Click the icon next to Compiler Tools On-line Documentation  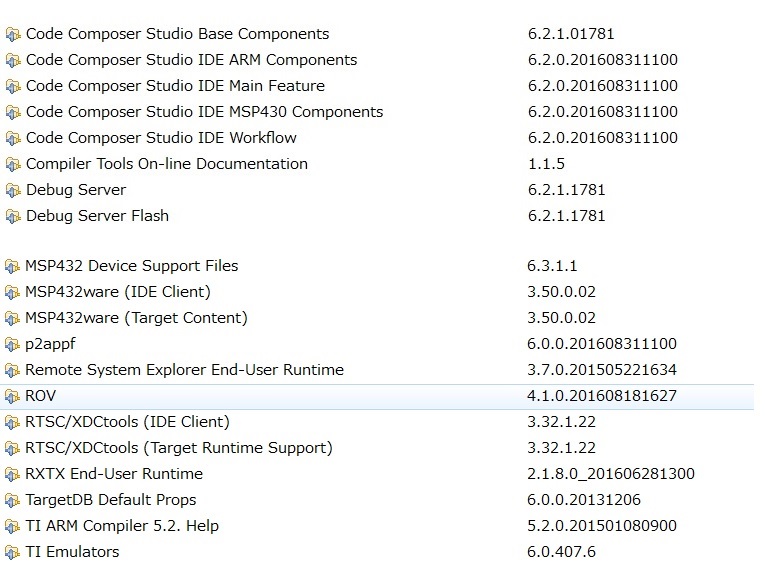pyautogui.click(x=12, y=164)
